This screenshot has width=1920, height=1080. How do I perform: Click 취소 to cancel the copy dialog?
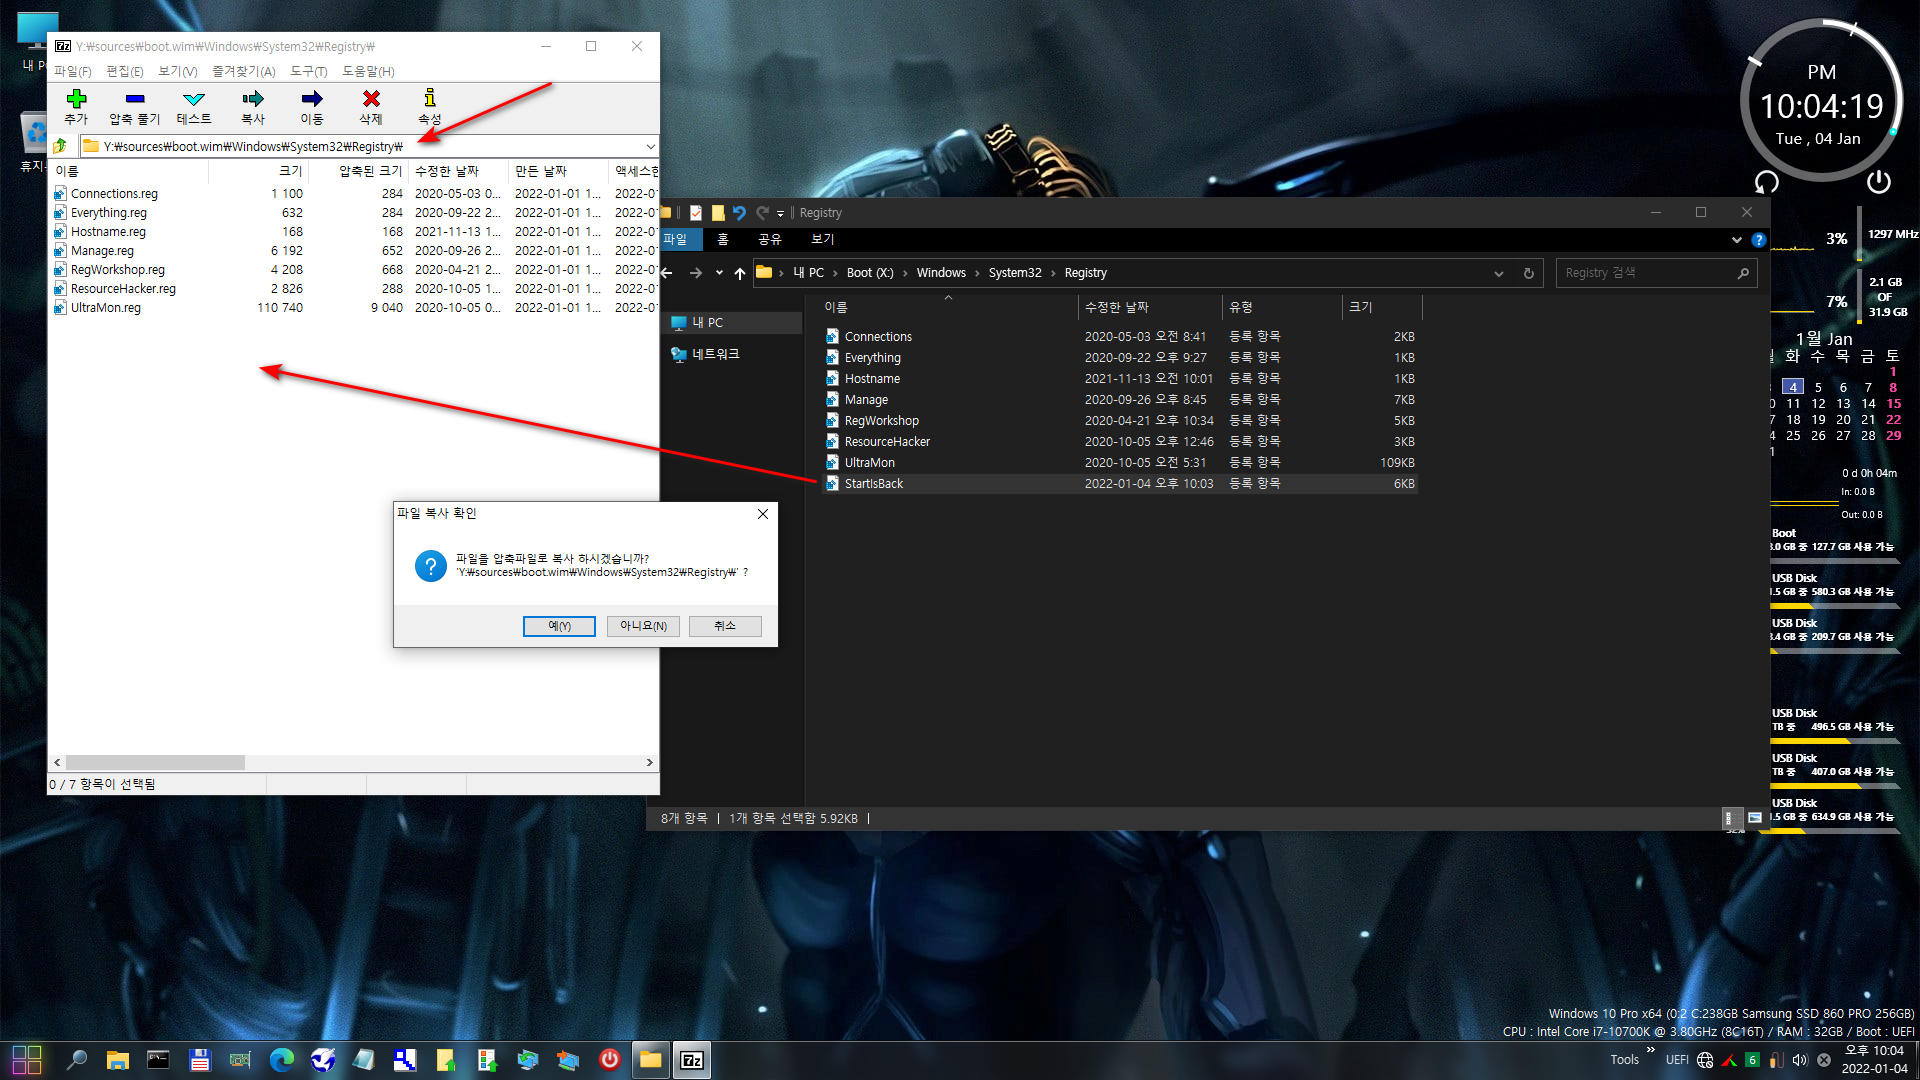coord(725,626)
